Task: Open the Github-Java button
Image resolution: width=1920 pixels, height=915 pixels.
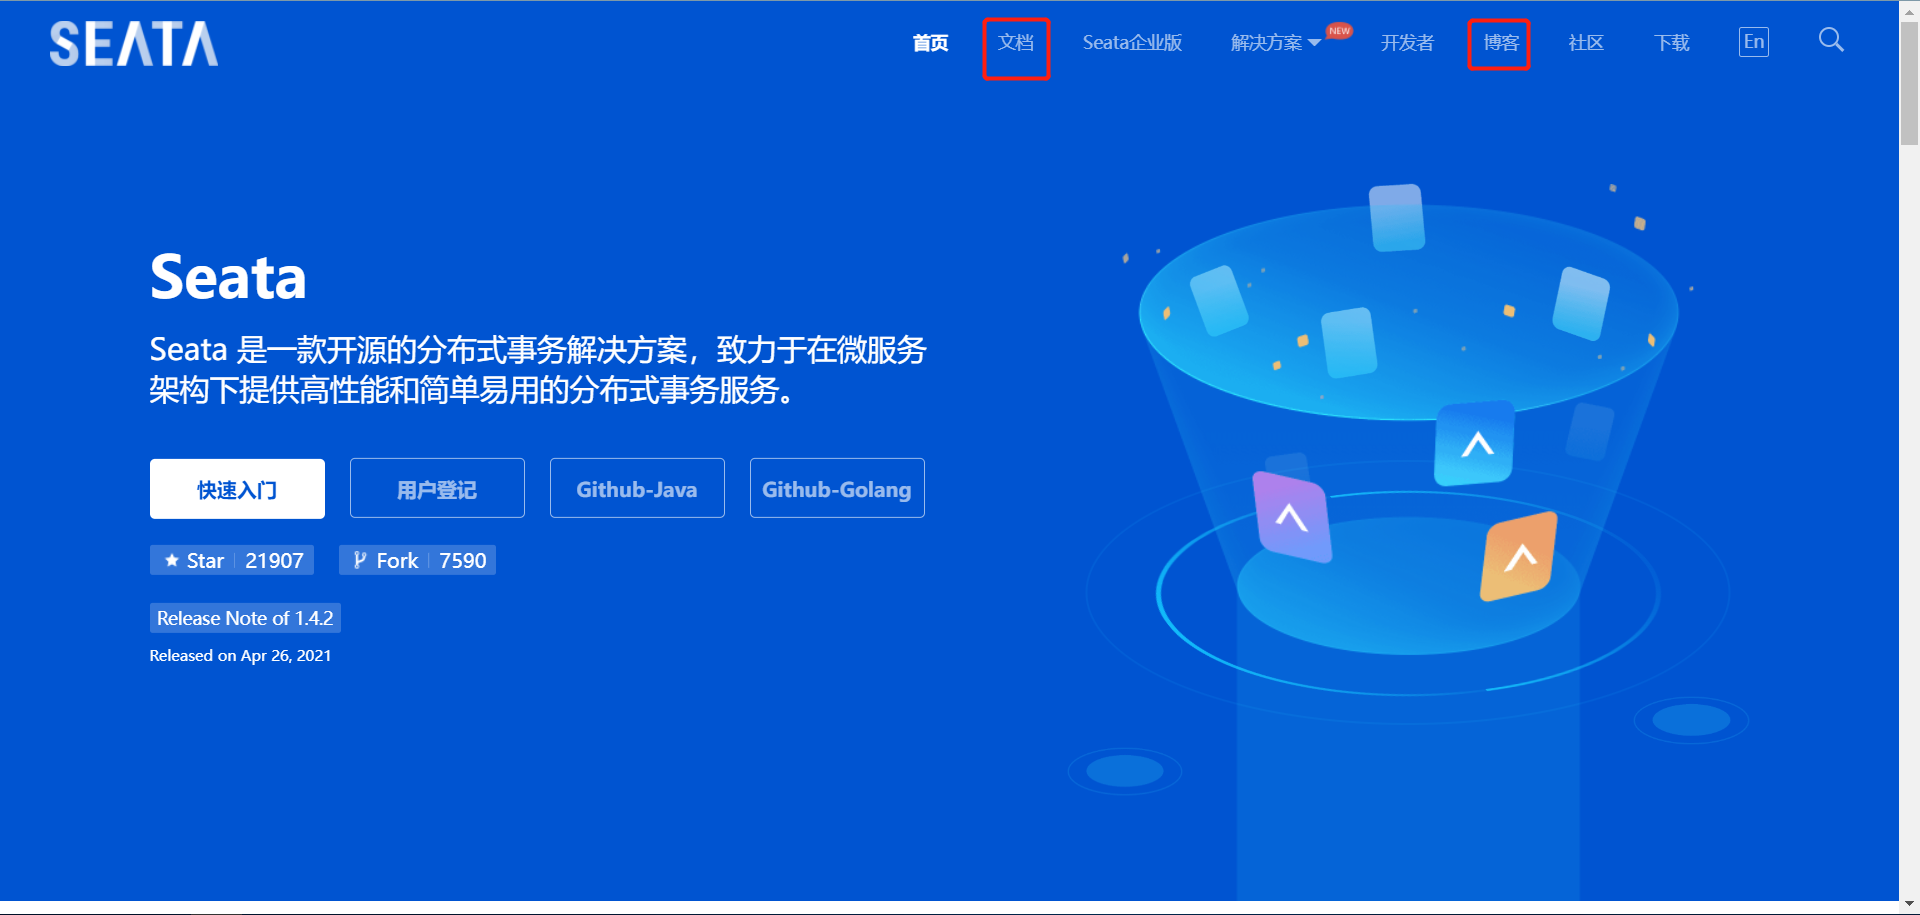Action: (637, 488)
